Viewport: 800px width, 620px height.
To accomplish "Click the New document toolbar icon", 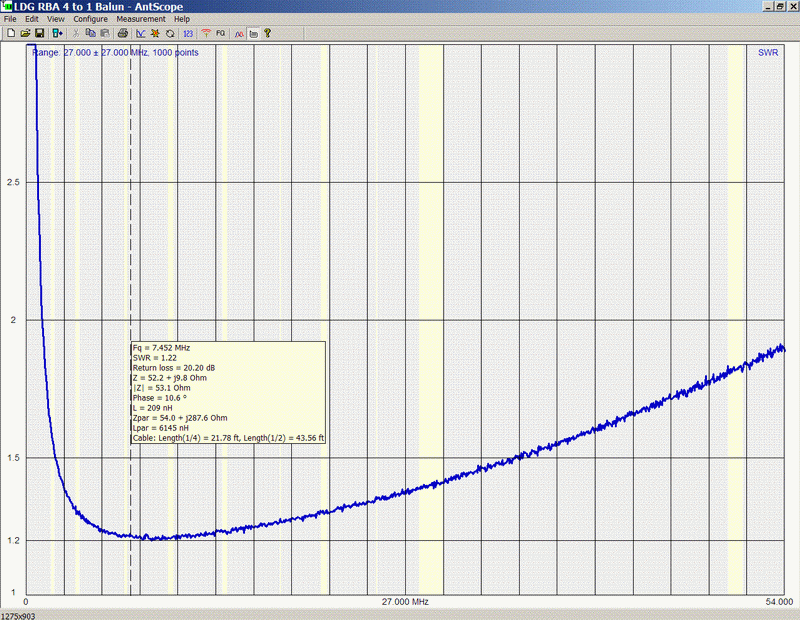I will click(10, 33).
